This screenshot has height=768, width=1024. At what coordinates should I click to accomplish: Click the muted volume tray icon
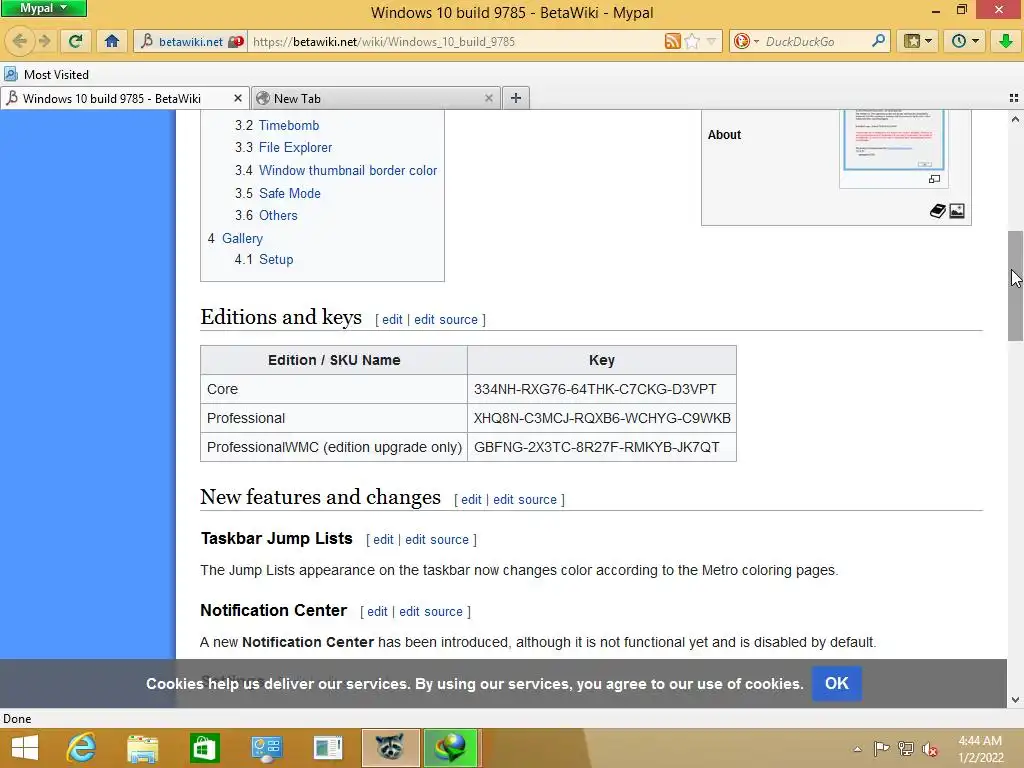pyautogui.click(x=930, y=749)
